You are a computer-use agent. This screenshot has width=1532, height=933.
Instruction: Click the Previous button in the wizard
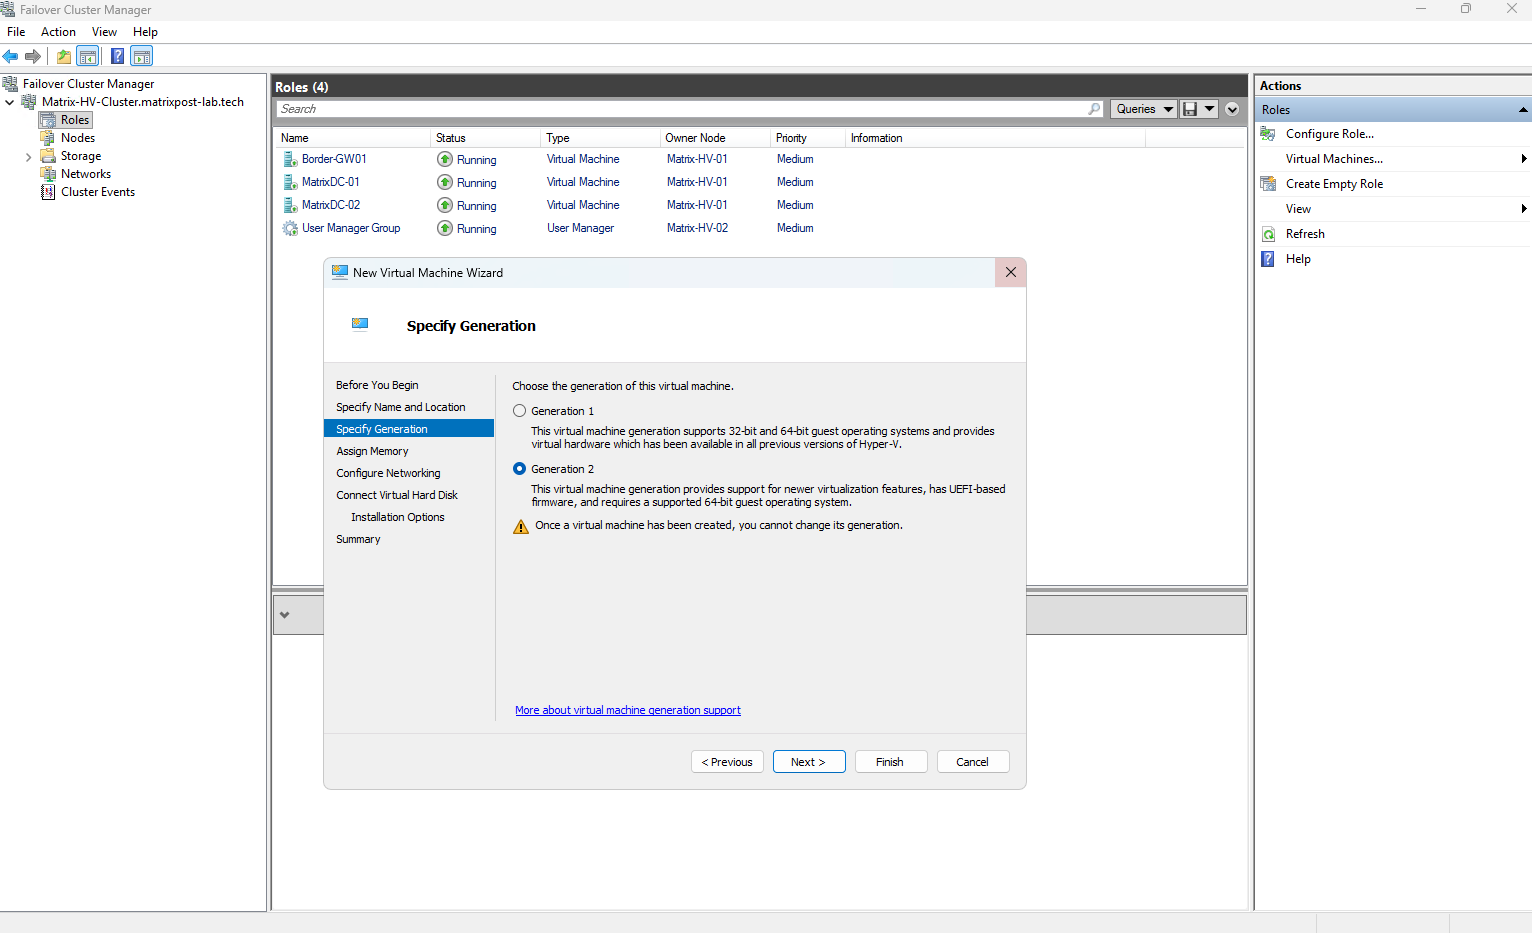(727, 762)
